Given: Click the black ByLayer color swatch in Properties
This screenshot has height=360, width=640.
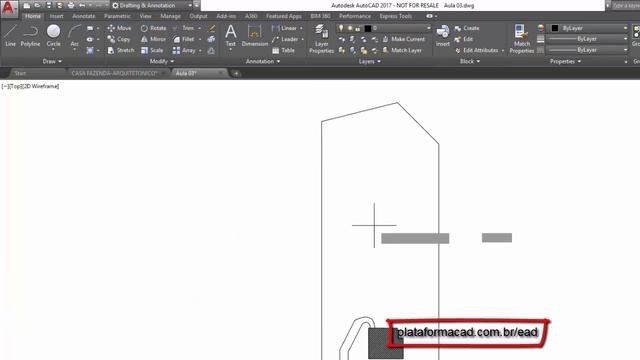Looking at the screenshot, I should pos(555,28).
